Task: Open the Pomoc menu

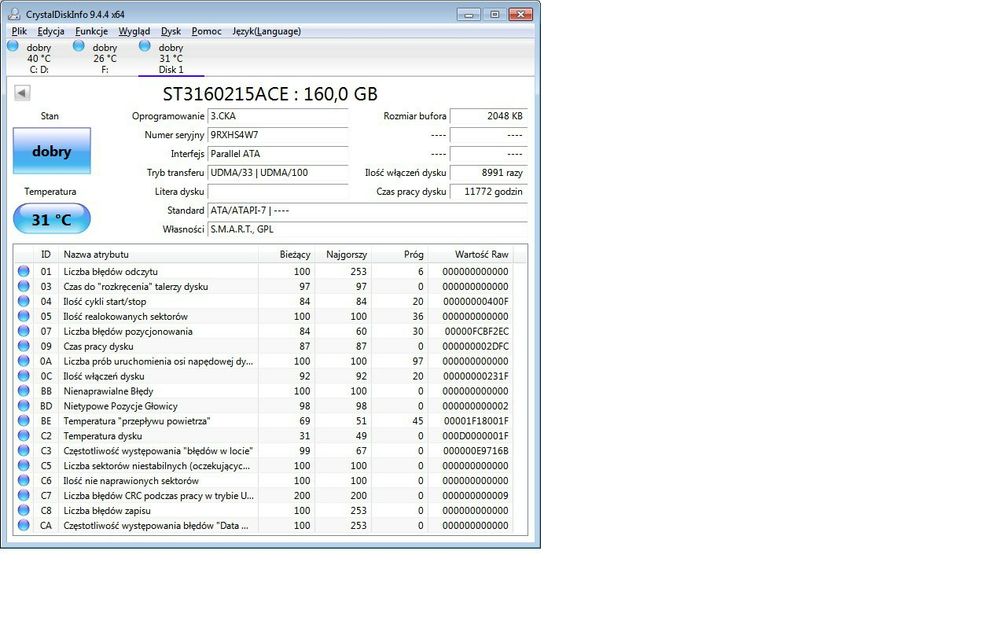Action: pyautogui.click(x=206, y=31)
